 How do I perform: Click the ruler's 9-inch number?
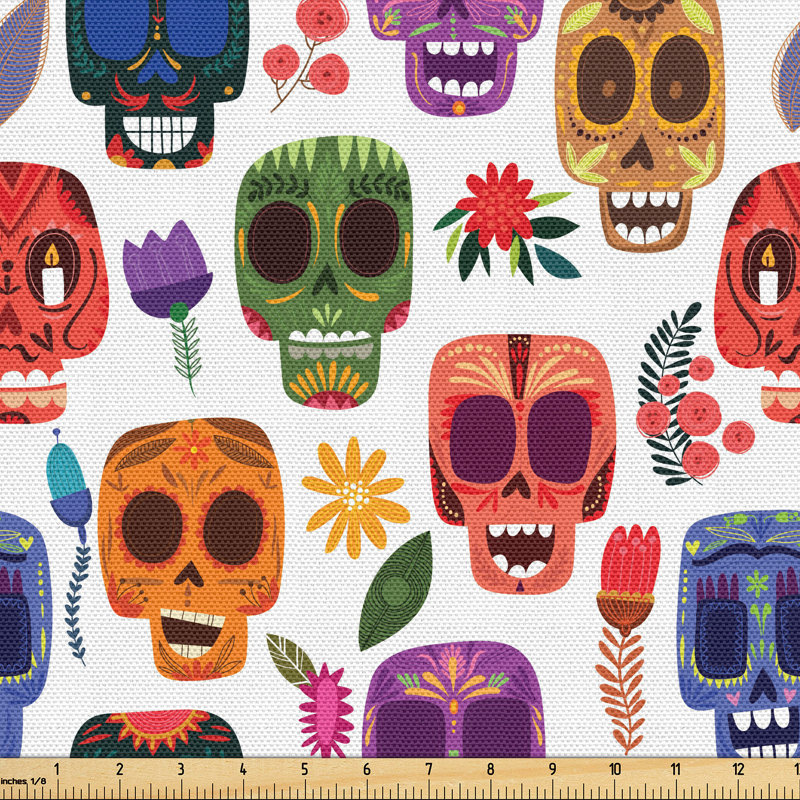553,769
